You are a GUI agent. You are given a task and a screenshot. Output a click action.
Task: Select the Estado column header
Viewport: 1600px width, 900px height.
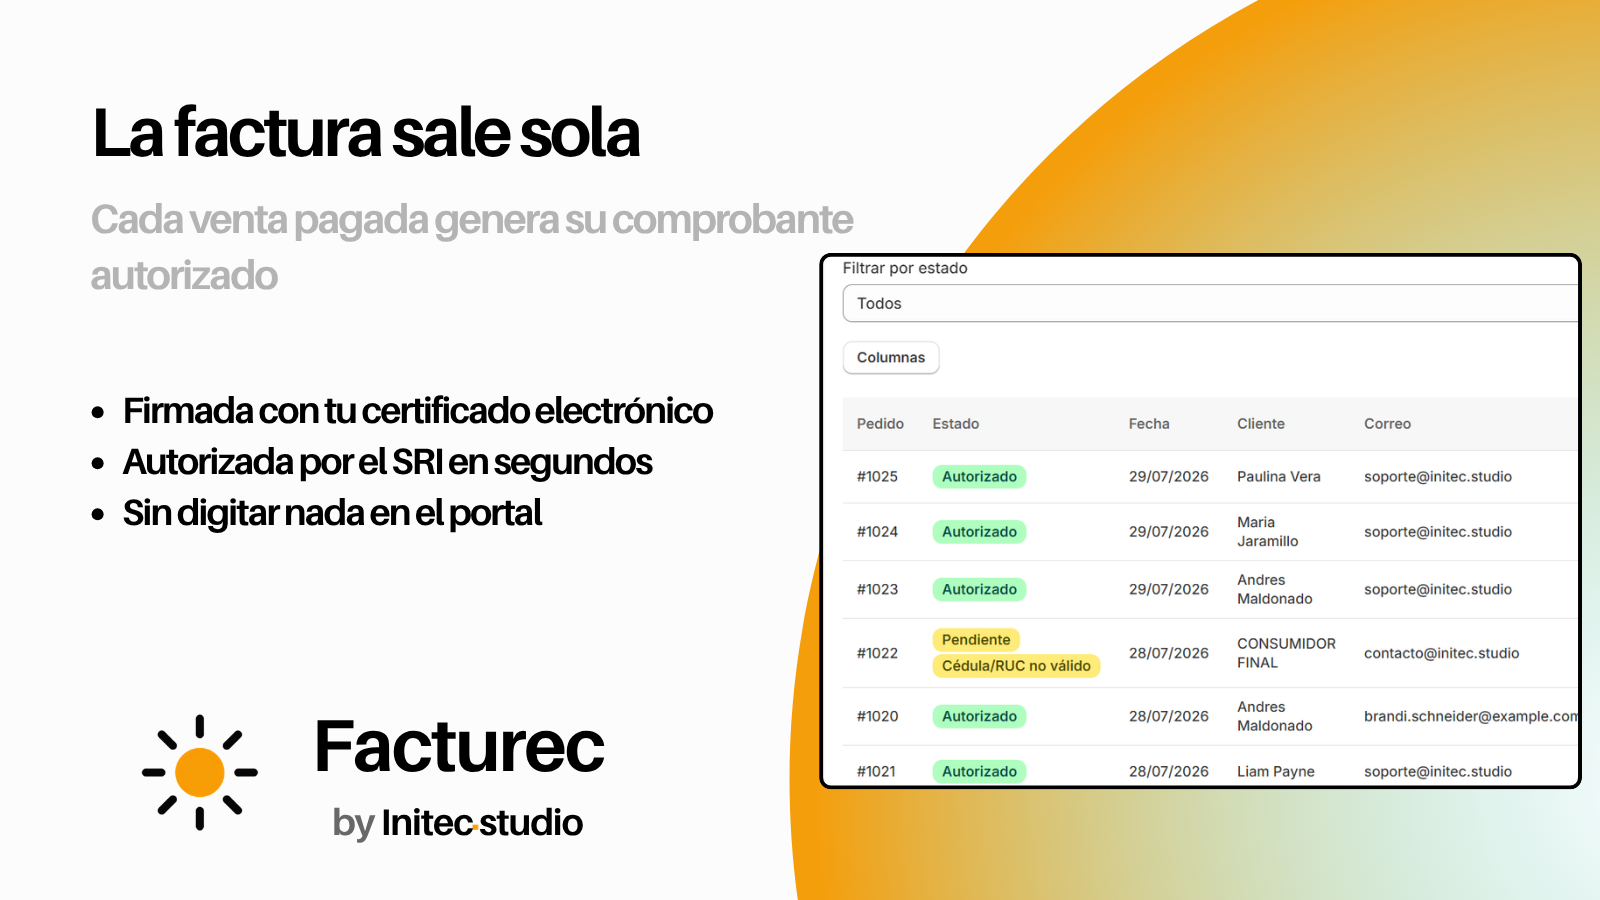click(x=956, y=424)
